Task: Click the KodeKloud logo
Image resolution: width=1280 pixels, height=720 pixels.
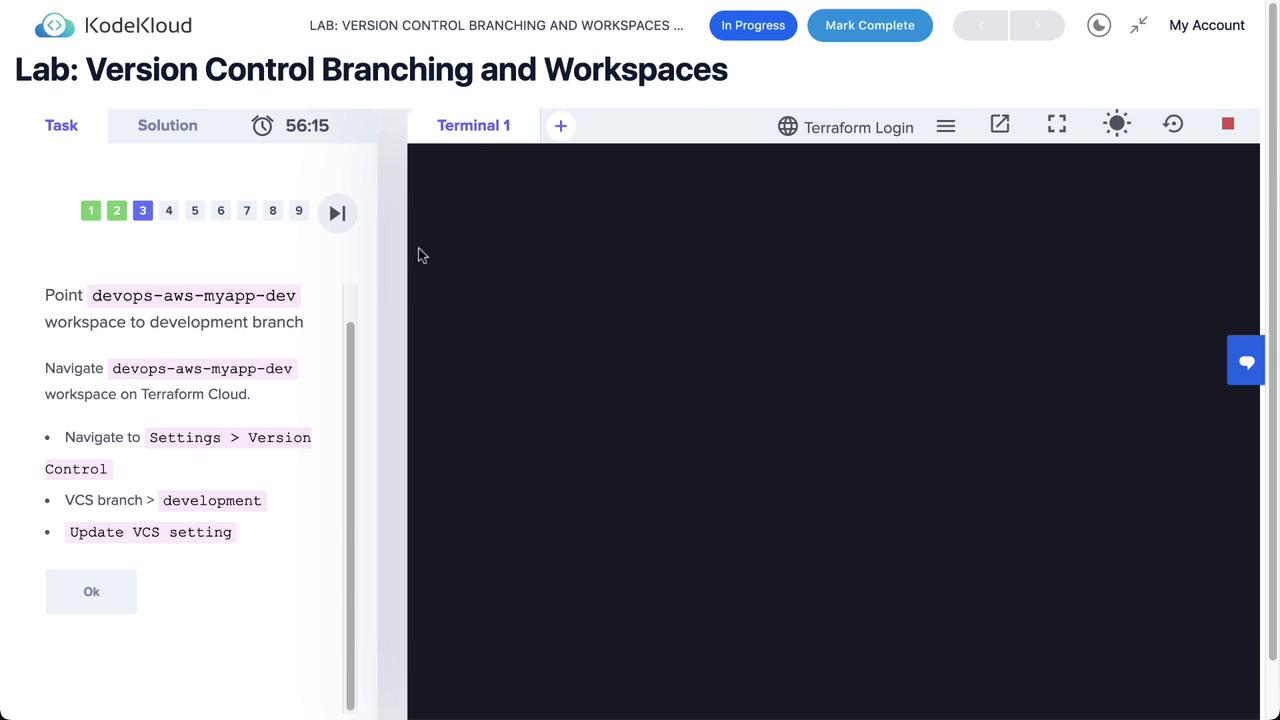Action: pos(113,25)
